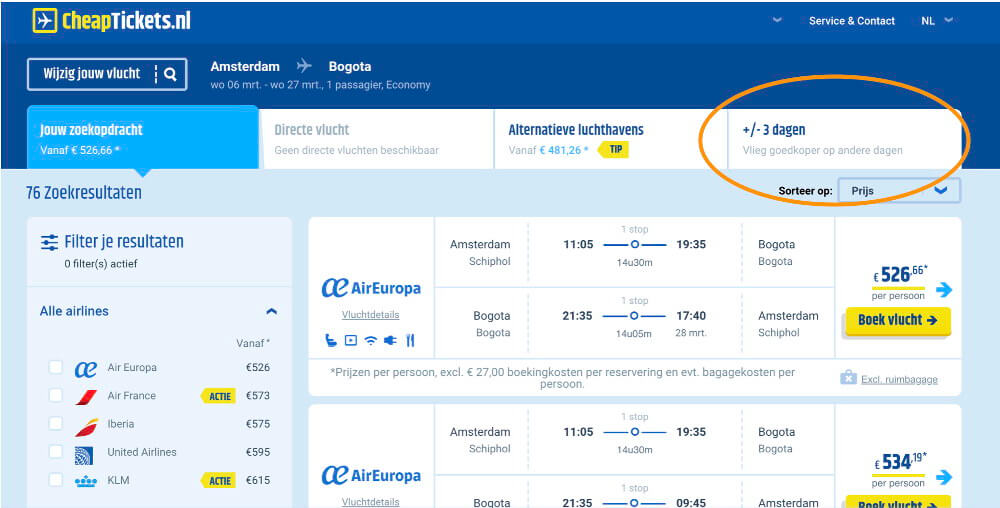This screenshot has width=1000, height=508.
Task: Open Service & Contact menu item
Action: tap(852, 21)
